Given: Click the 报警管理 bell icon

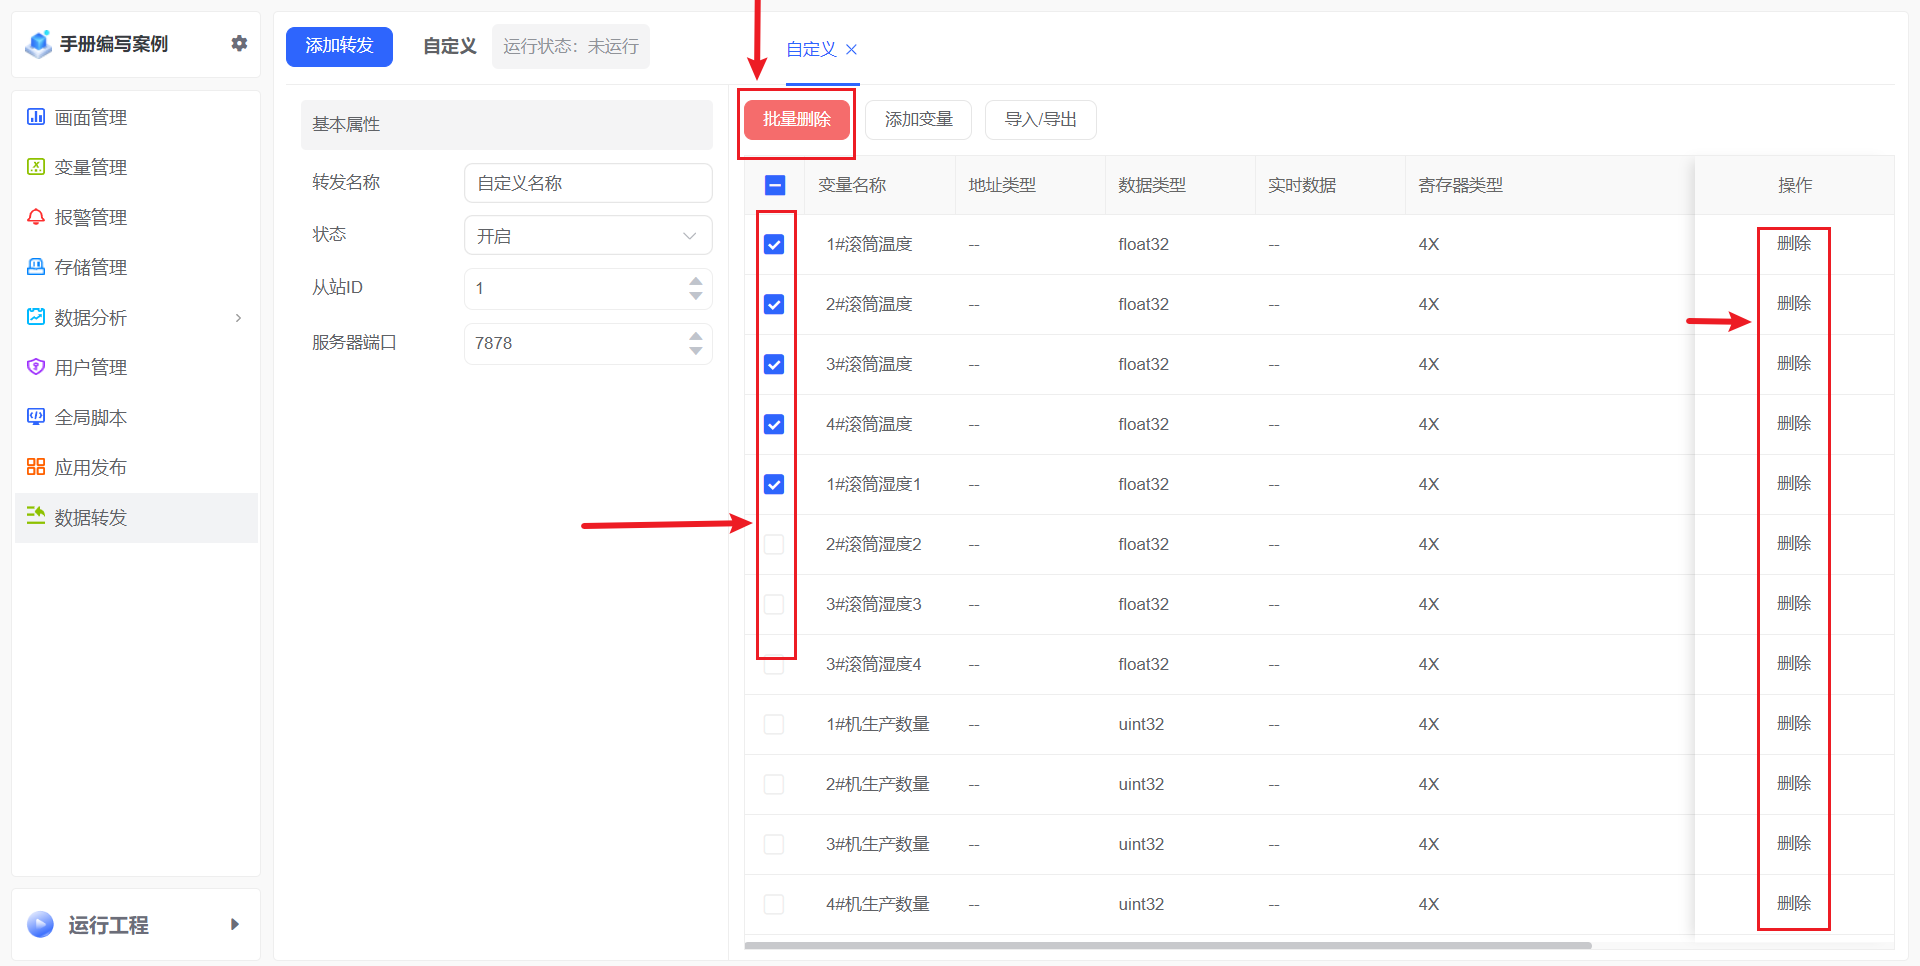Looking at the screenshot, I should [x=36, y=217].
